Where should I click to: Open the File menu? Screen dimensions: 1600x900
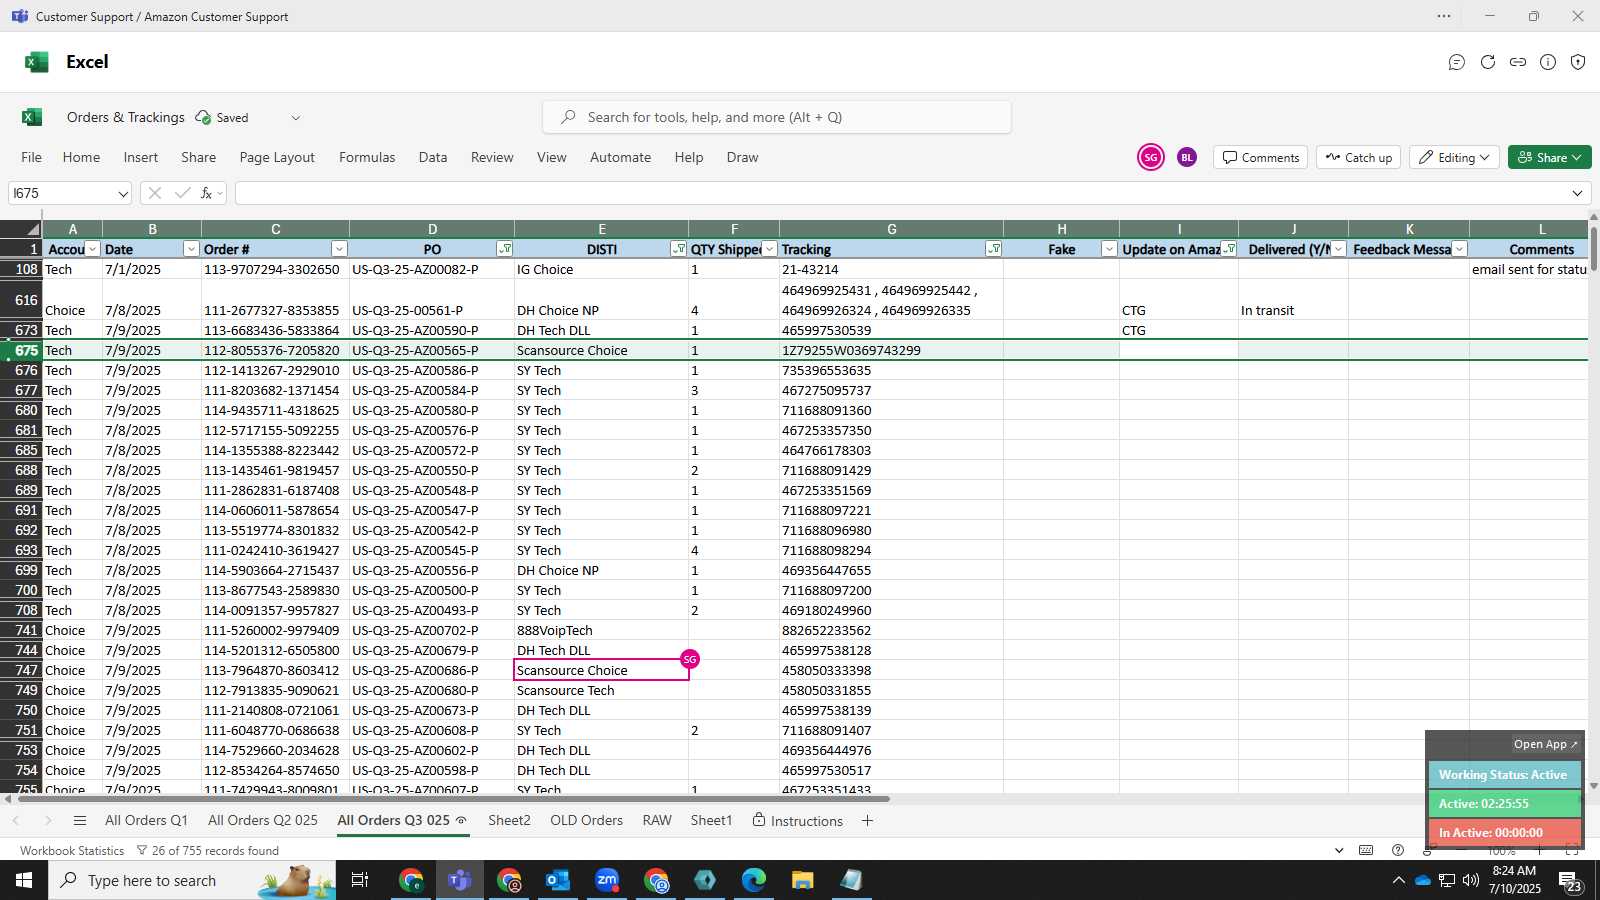coord(32,157)
